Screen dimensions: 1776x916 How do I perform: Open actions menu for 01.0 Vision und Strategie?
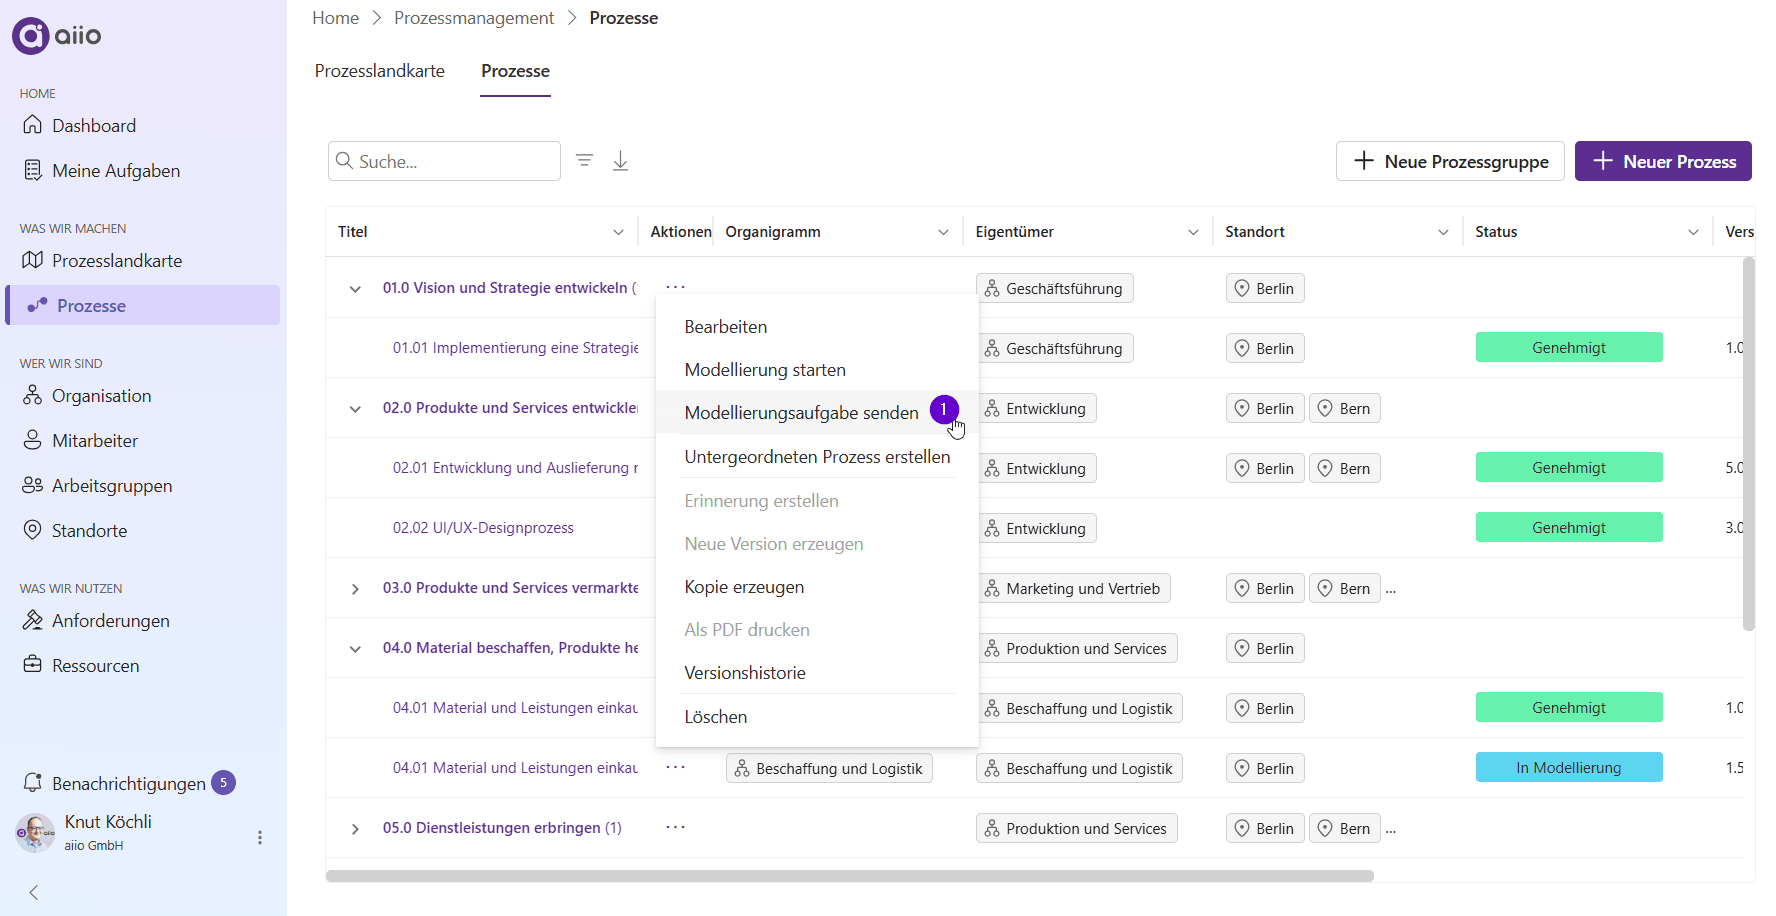(x=676, y=287)
